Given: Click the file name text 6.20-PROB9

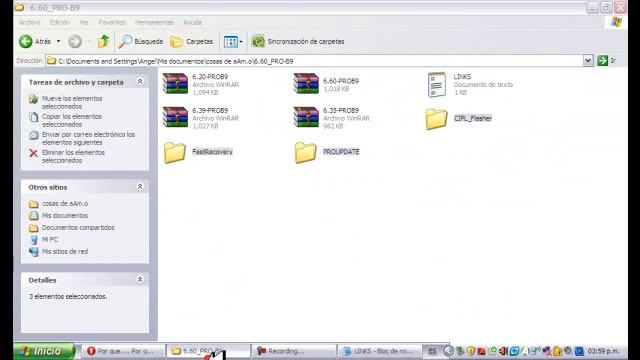Looking at the screenshot, I should tap(210, 77).
